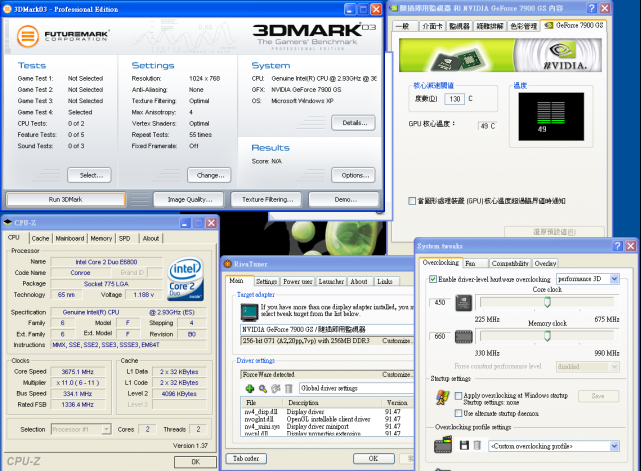Click Select... under Tests in 3DMark03
This screenshot has height=471, width=641.
tap(90, 175)
